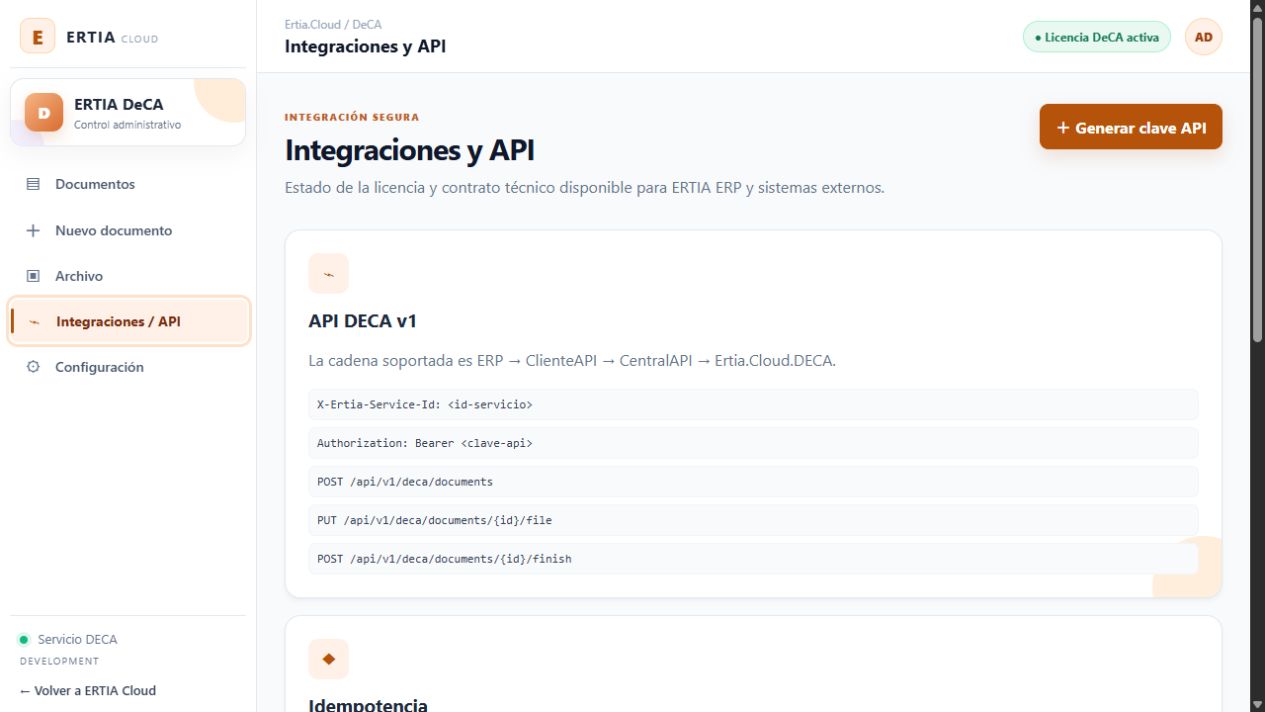Click the Authorization: Bearer code line
Viewport: 1265px width, 712px height.
(x=753, y=443)
